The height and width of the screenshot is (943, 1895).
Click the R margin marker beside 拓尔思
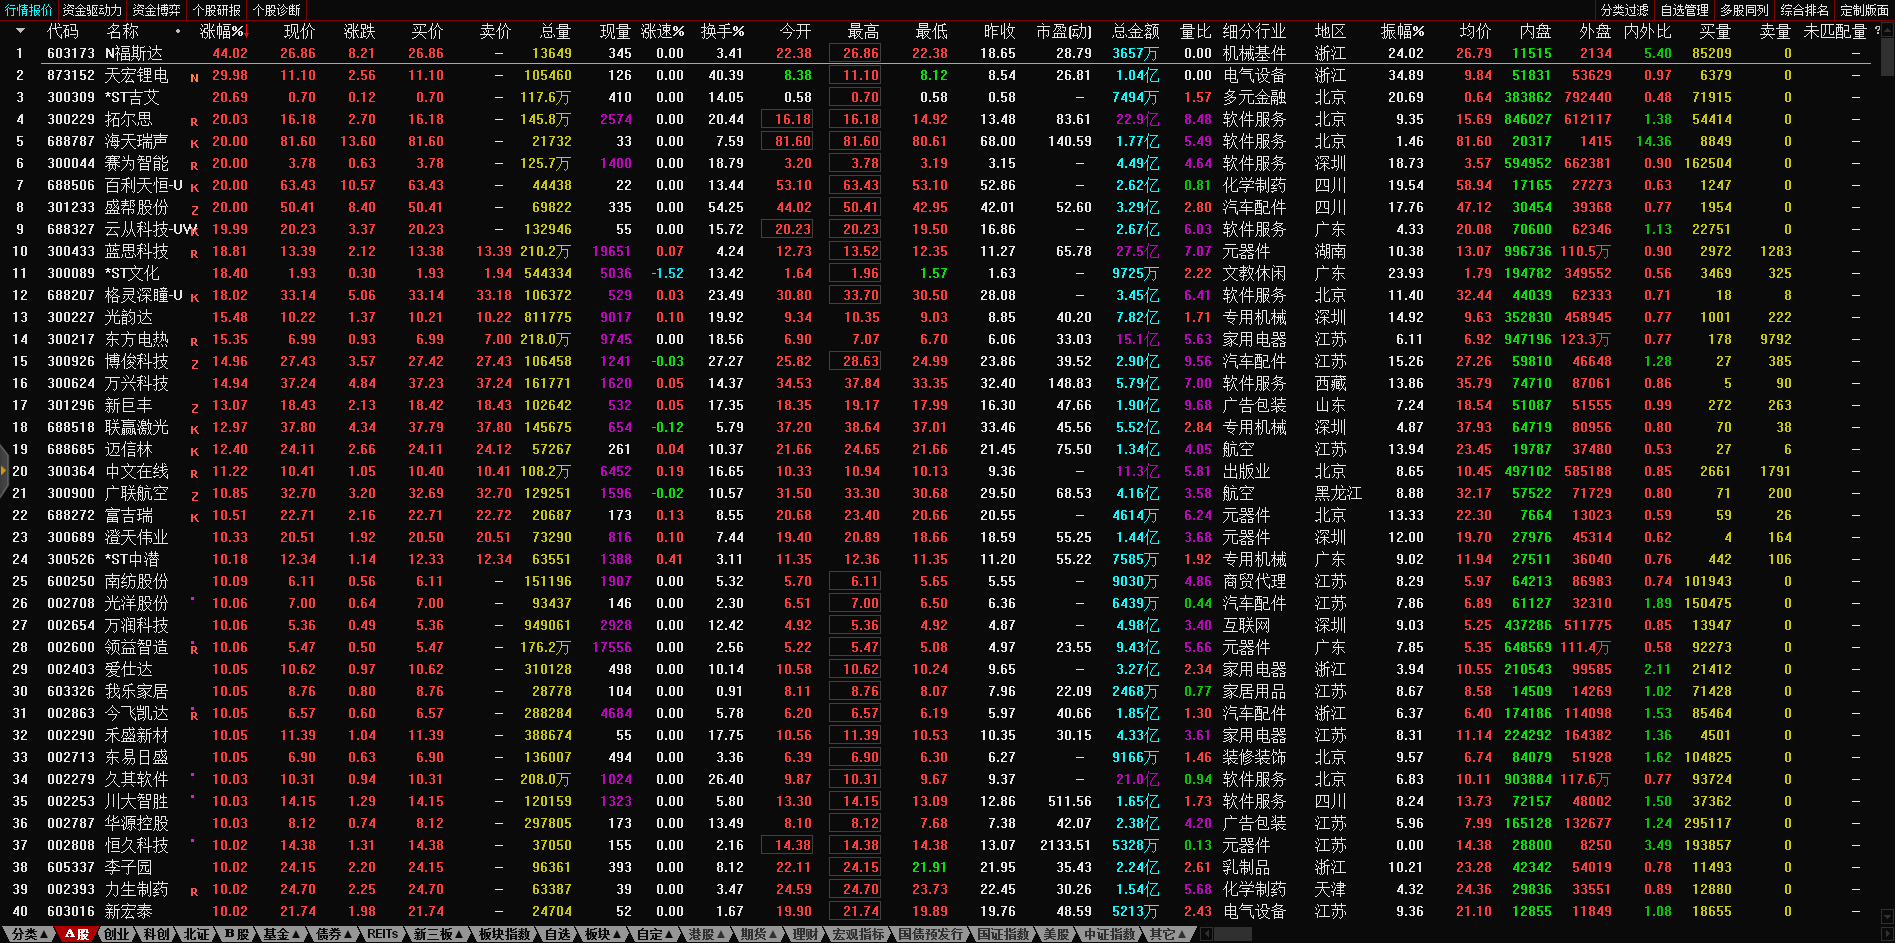(194, 122)
